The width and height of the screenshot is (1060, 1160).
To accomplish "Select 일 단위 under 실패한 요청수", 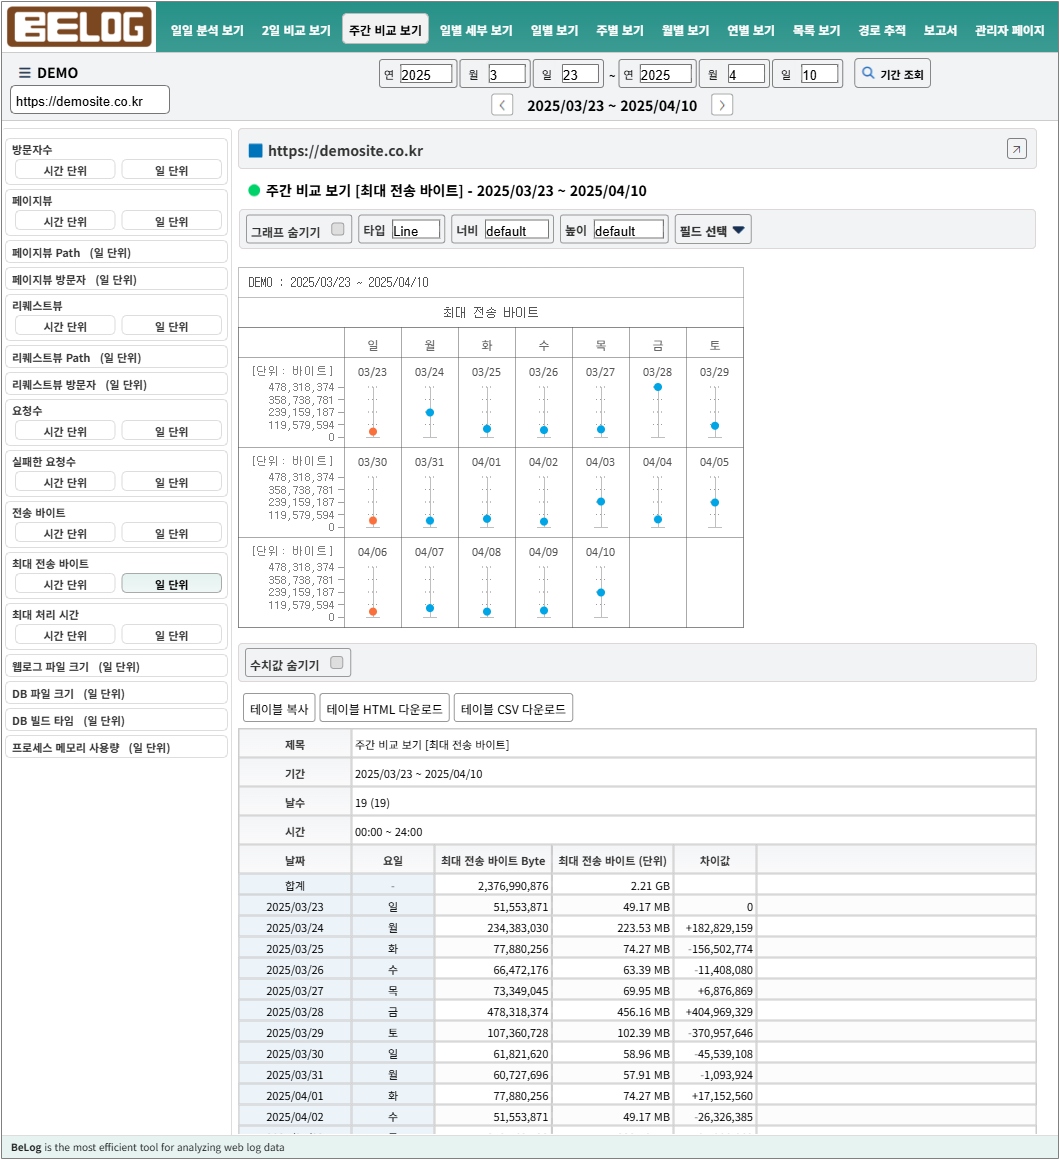I will click(172, 482).
